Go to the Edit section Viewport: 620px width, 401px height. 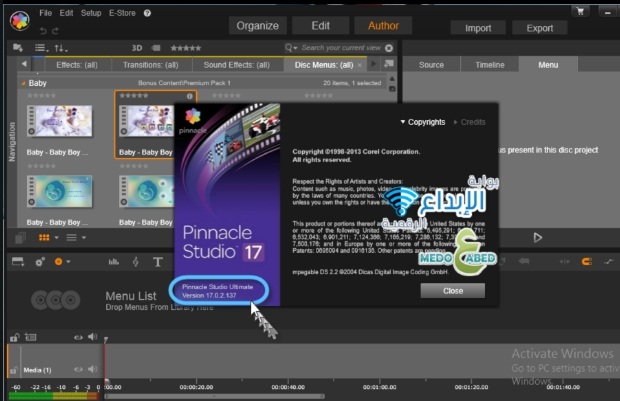320,26
